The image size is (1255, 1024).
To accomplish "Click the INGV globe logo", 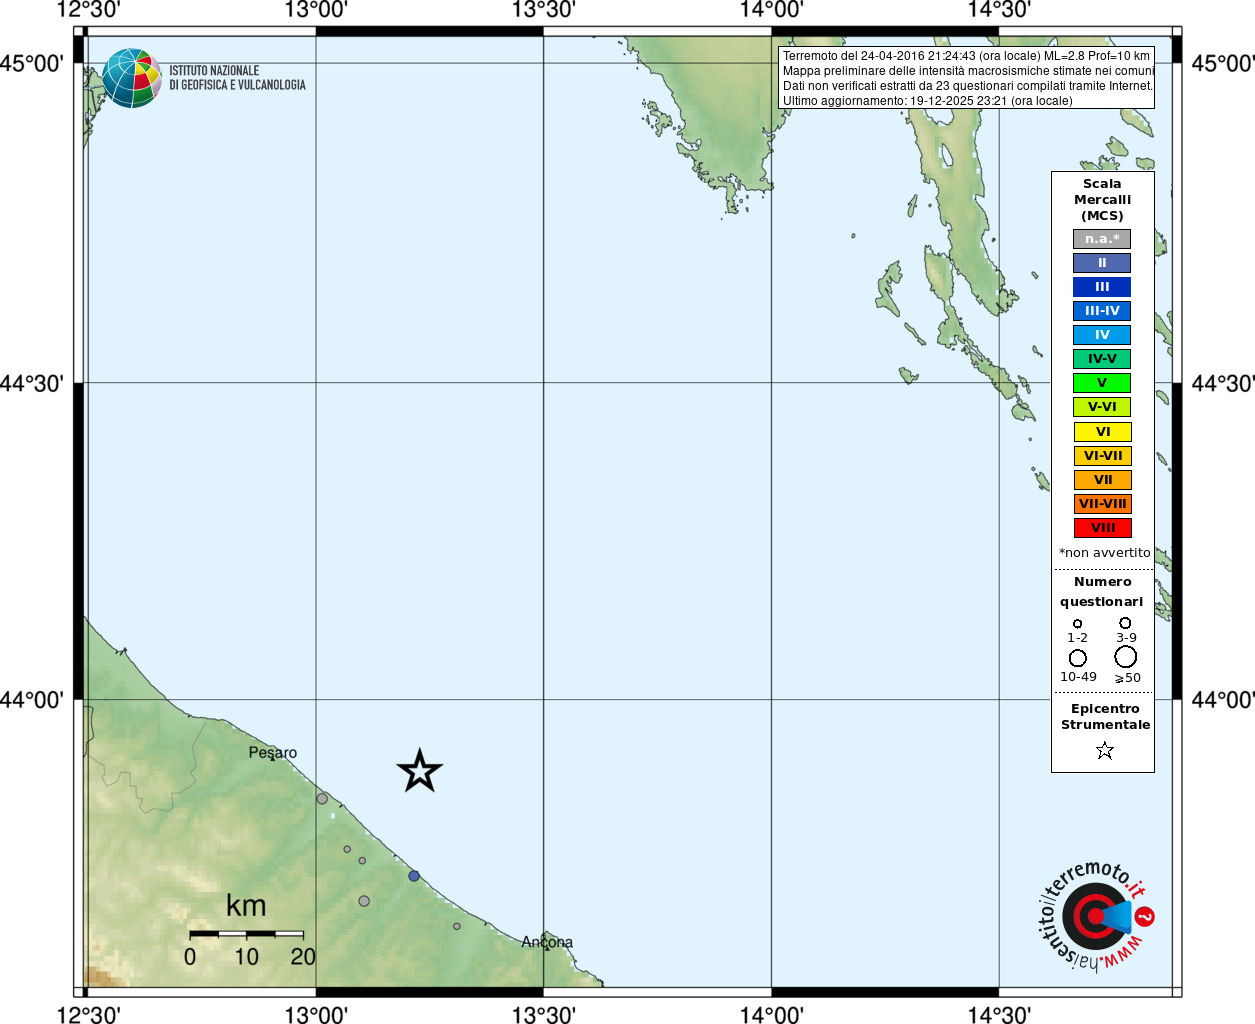I will point(132,78).
